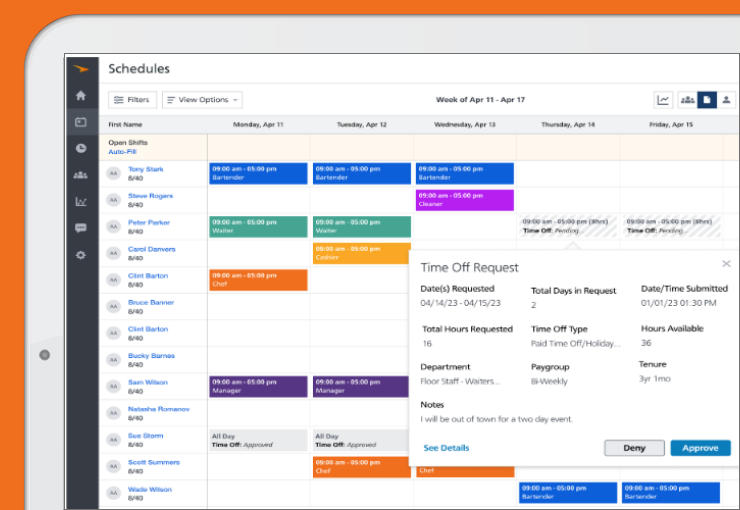Select Wade Wilson's Thursday Bartender shift

point(568,493)
